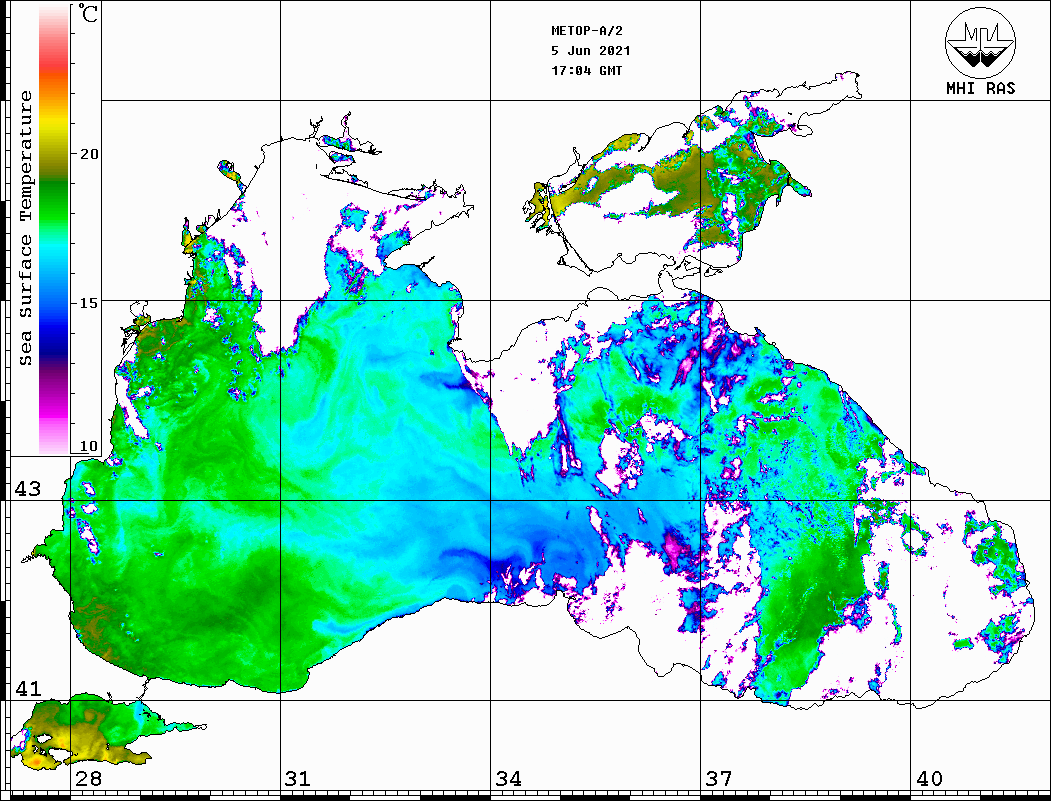Click the latitude label 41
This screenshot has width=1051, height=801.
pos(27,689)
